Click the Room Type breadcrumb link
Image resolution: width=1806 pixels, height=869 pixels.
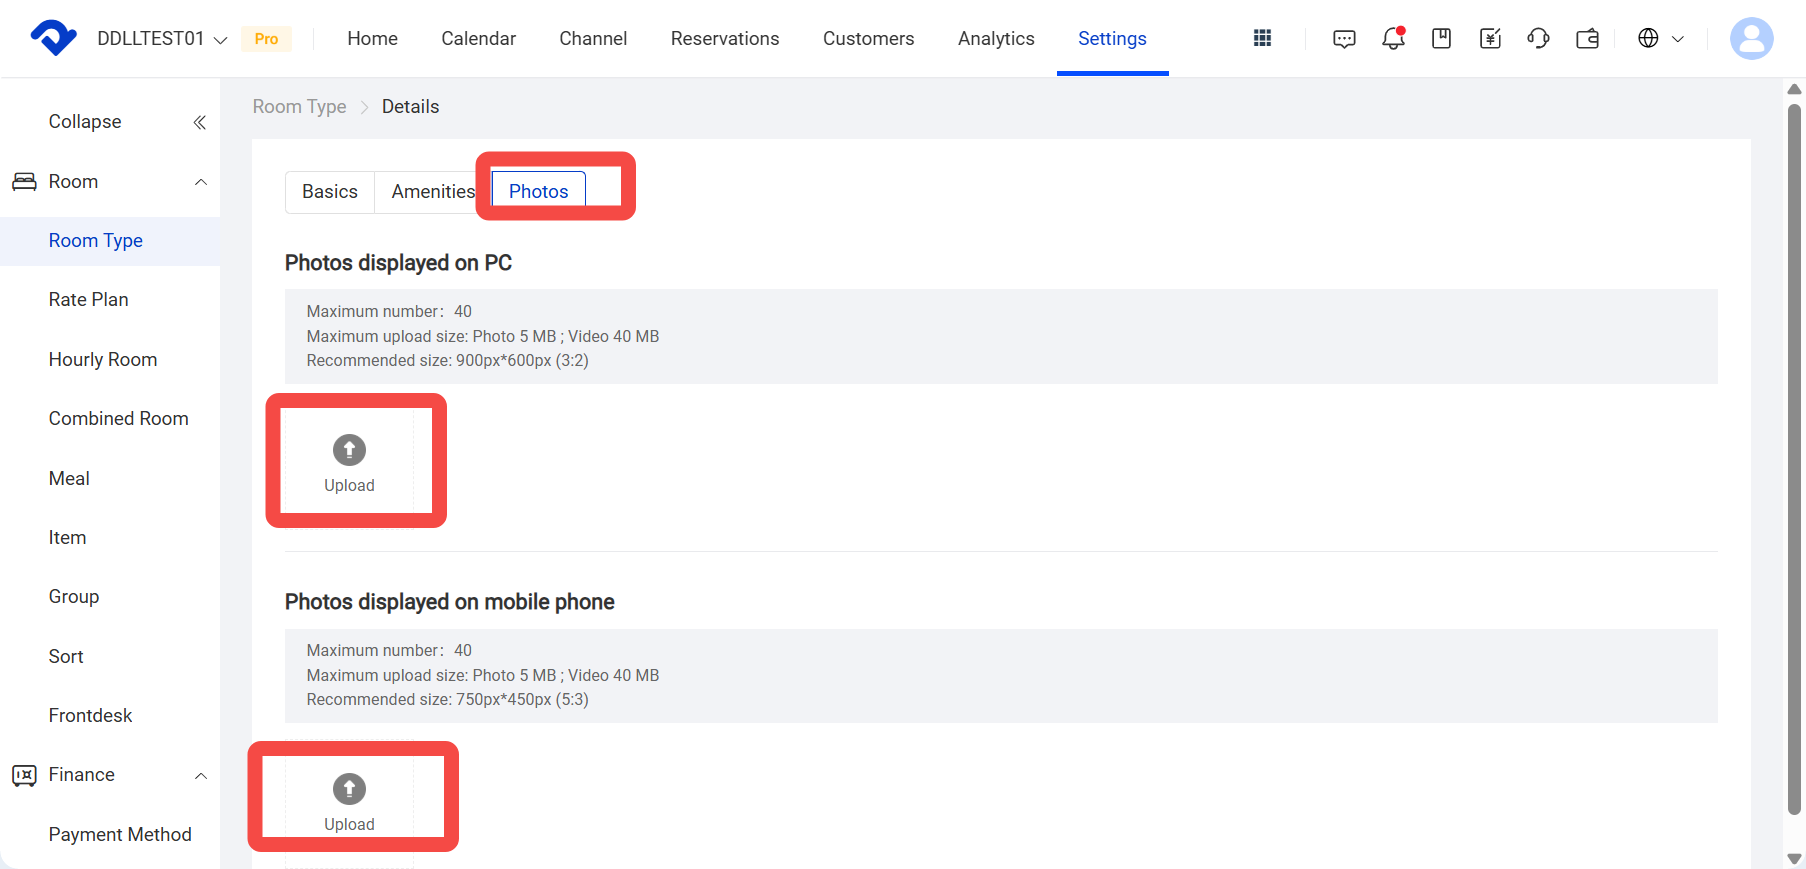point(299,106)
